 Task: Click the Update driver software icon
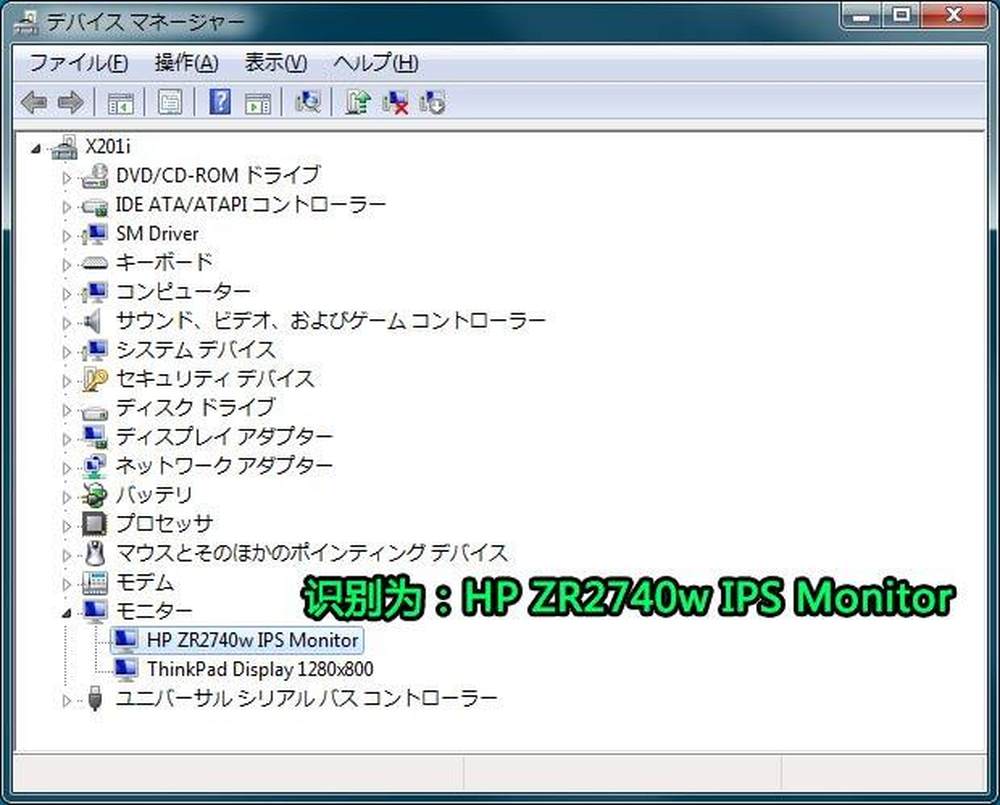pos(358,101)
